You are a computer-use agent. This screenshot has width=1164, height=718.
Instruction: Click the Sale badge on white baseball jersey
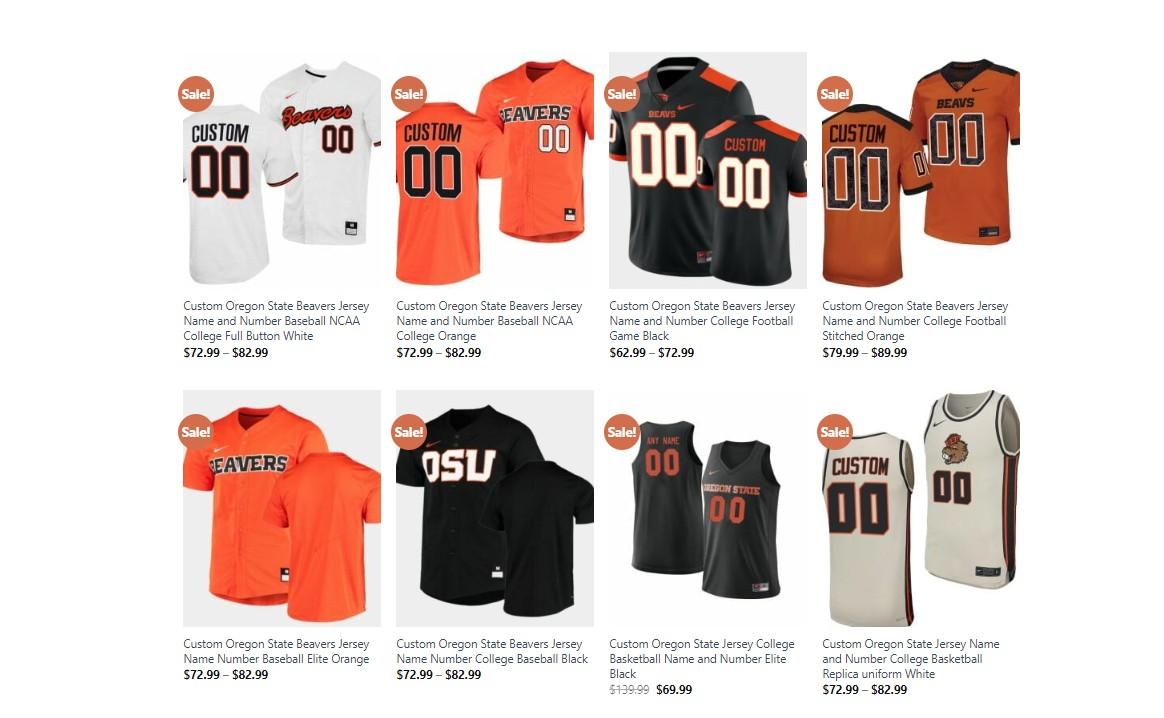pyautogui.click(x=196, y=94)
